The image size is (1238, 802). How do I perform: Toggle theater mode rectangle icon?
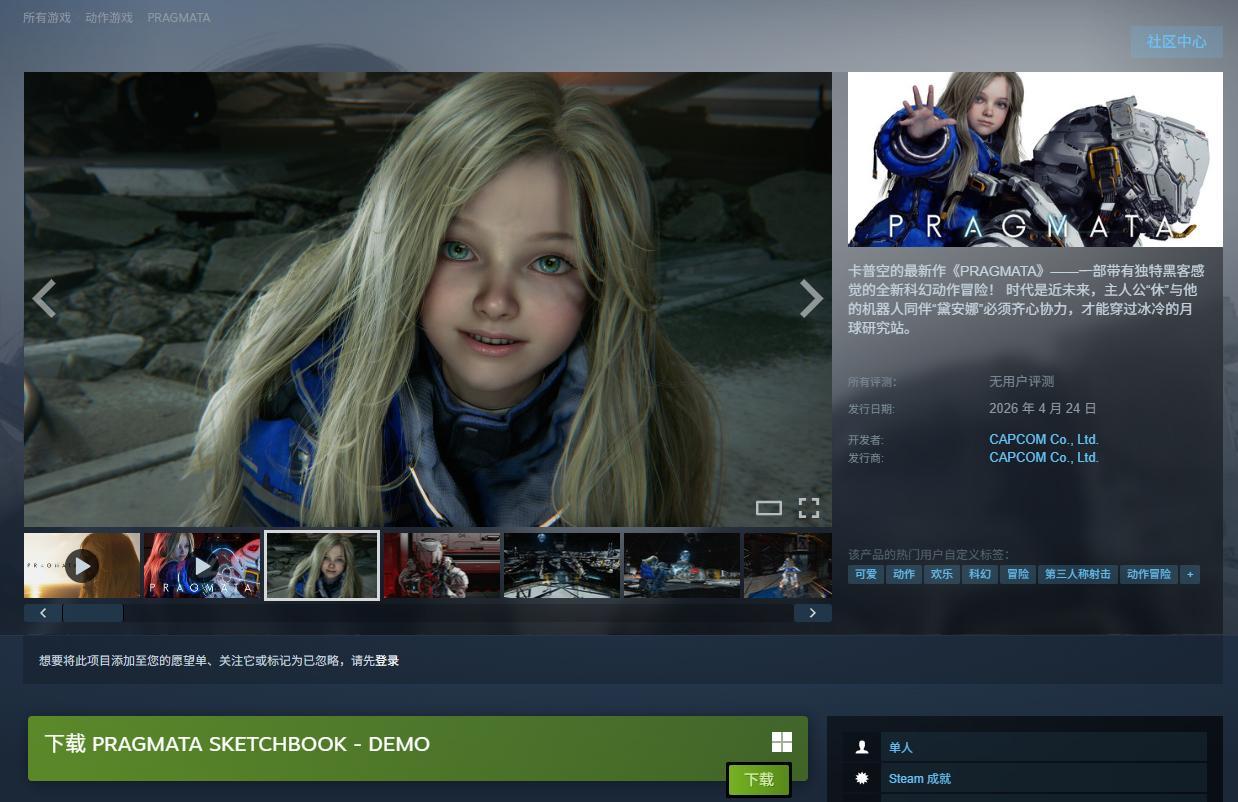(x=768, y=508)
